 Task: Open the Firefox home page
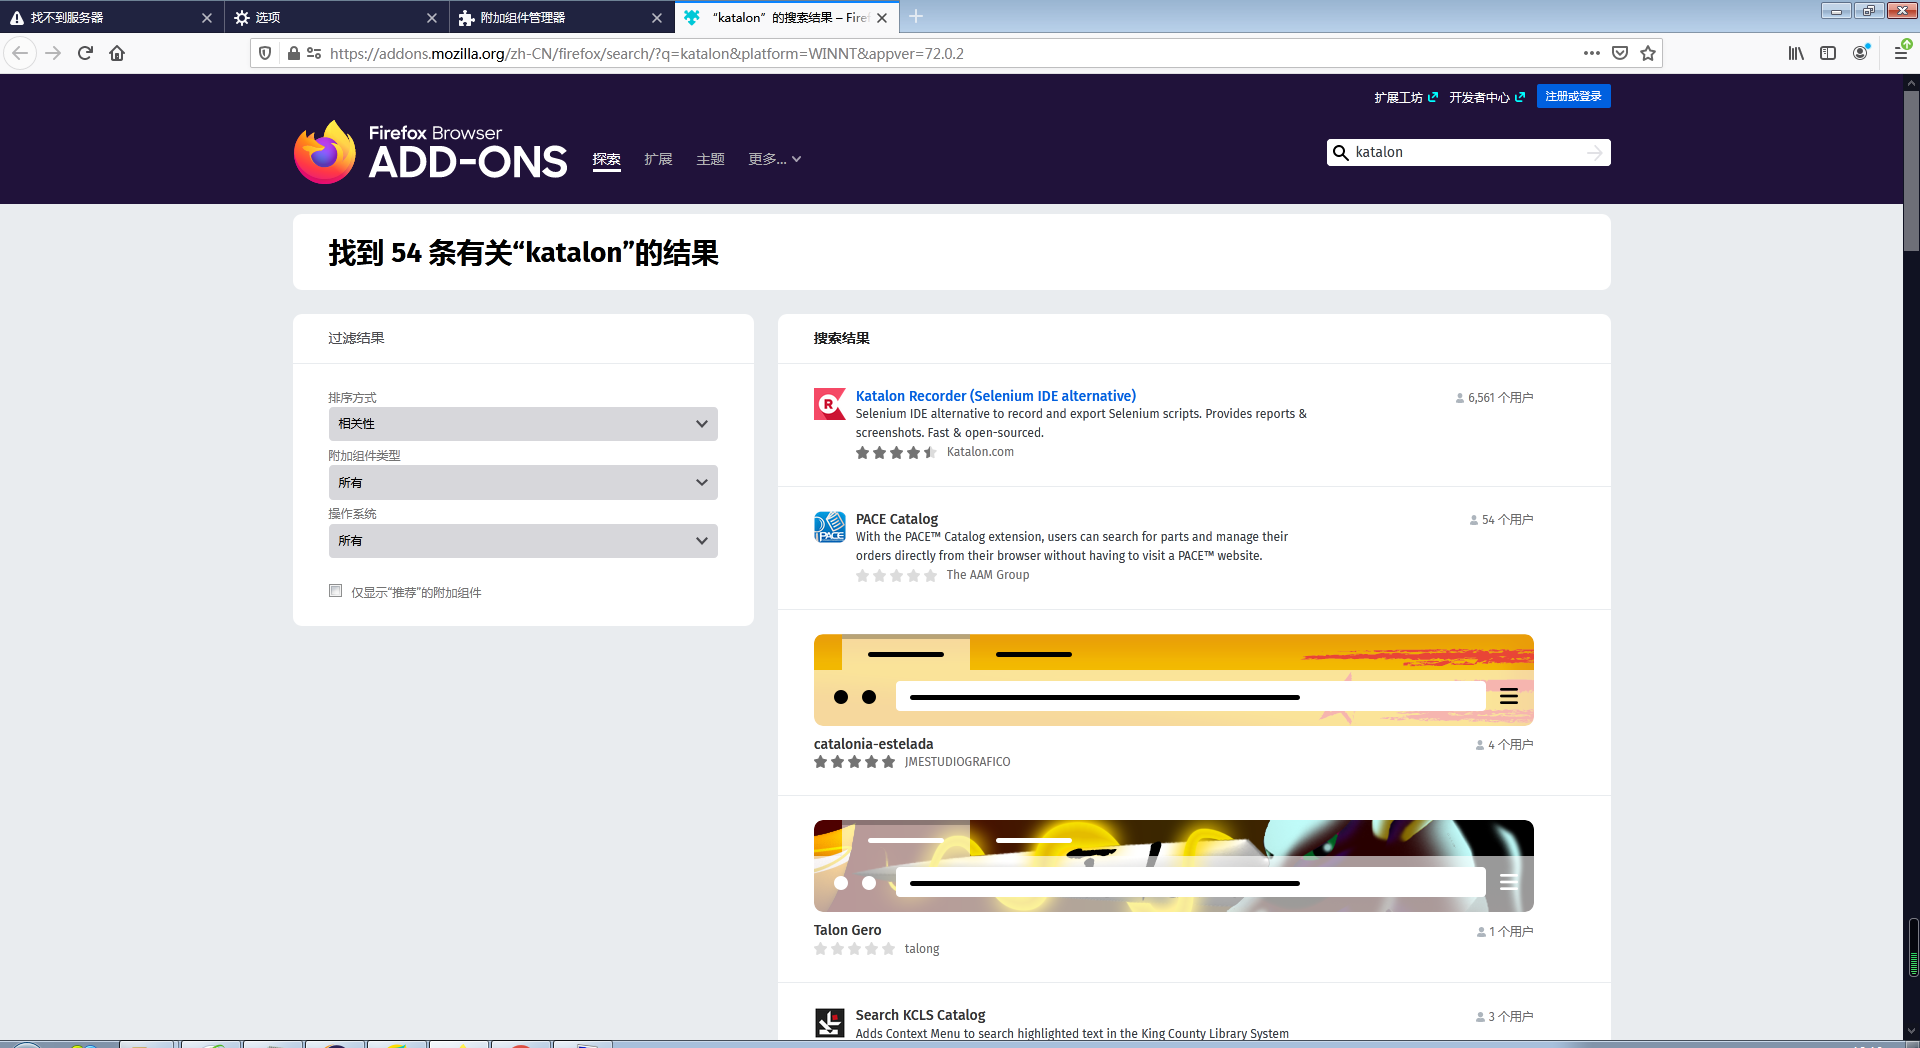point(117,53)
